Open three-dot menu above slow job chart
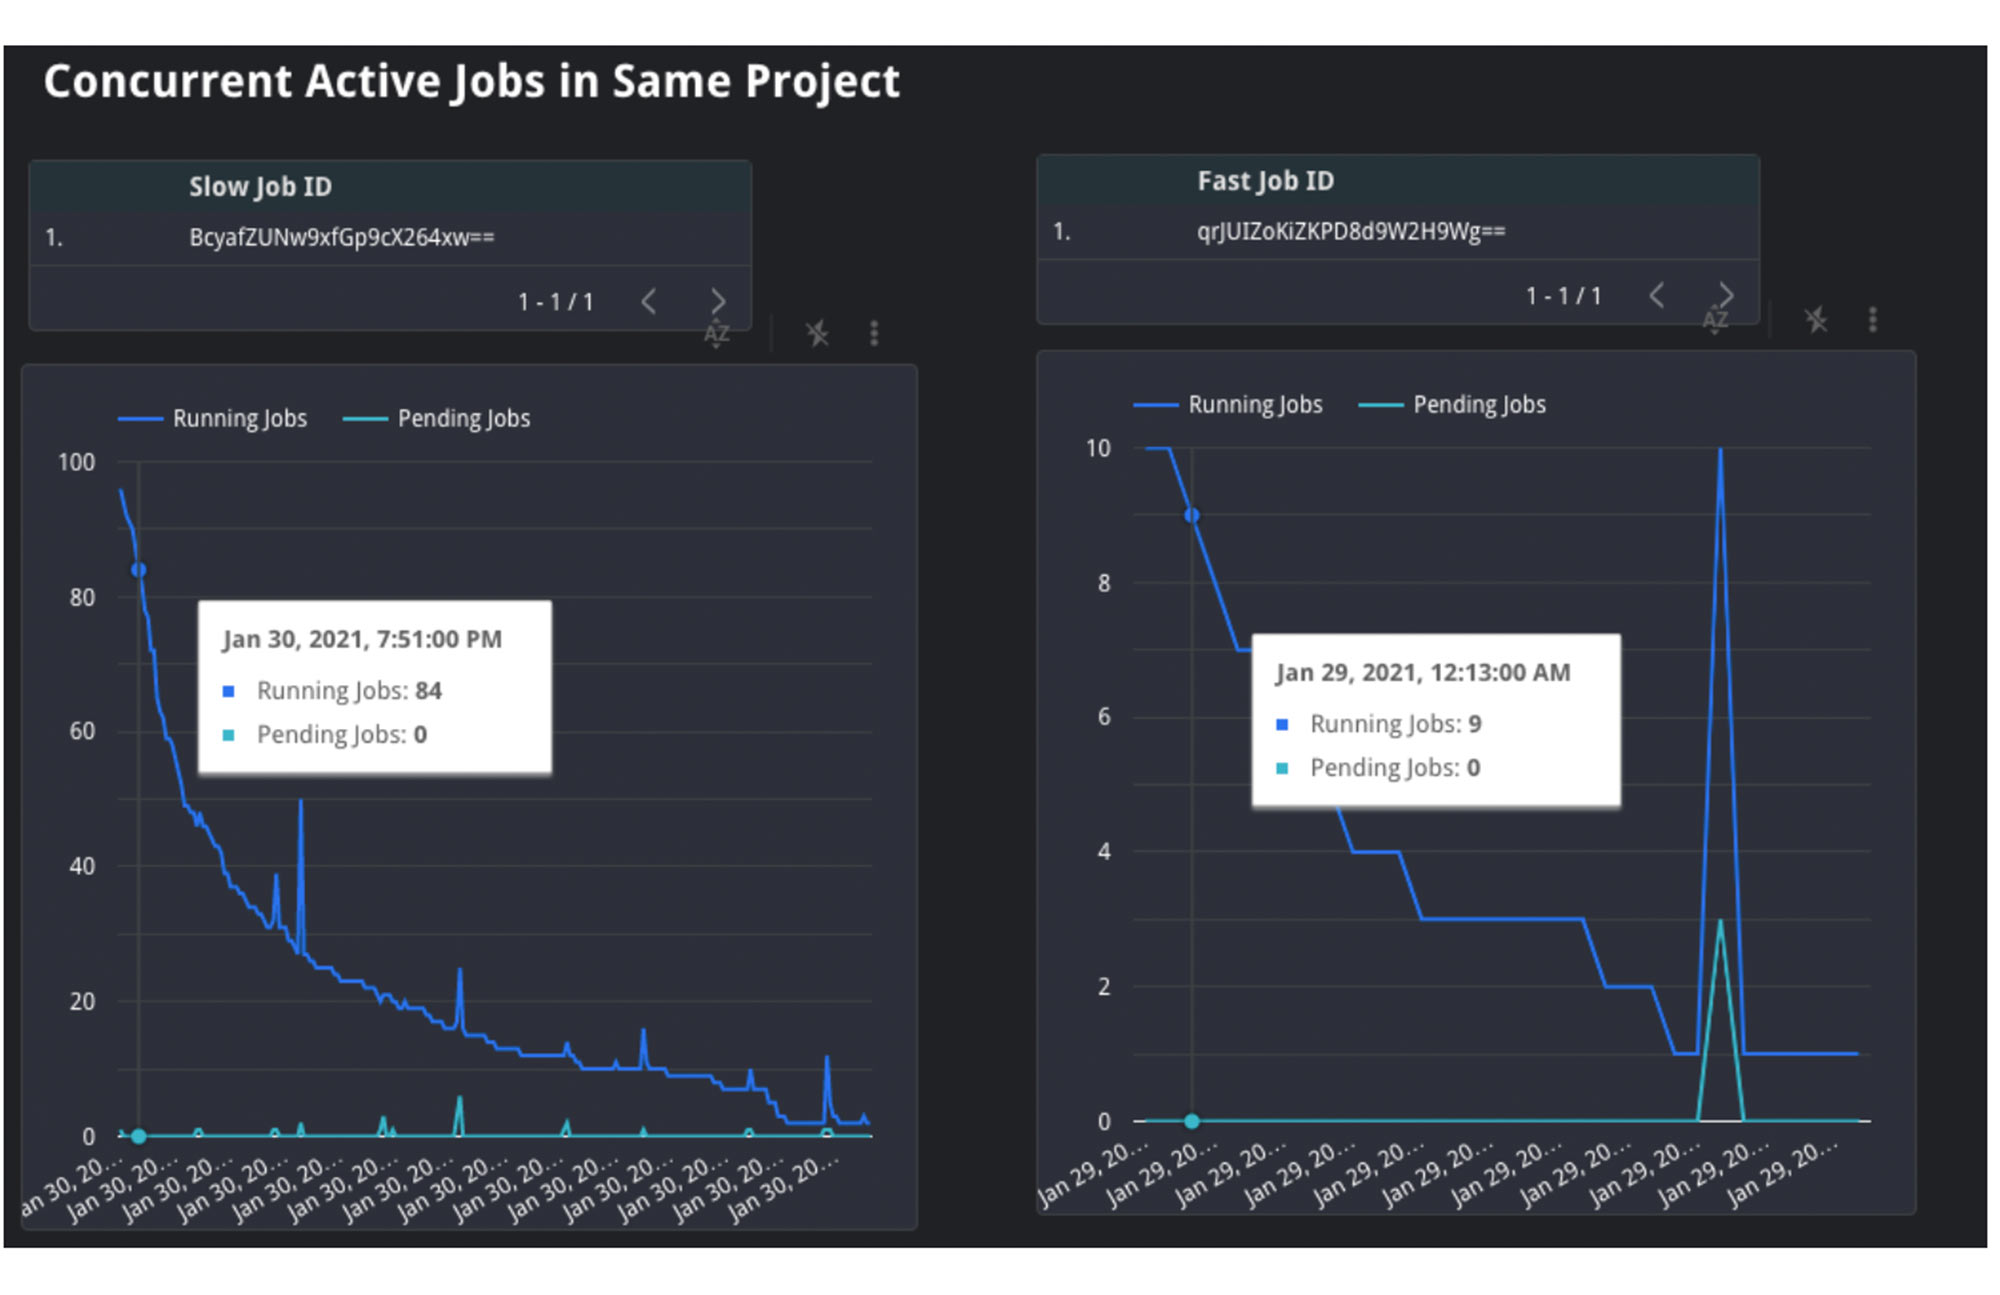The height and width of the screenshot is (1295, 2000). [x=874, y=333]
